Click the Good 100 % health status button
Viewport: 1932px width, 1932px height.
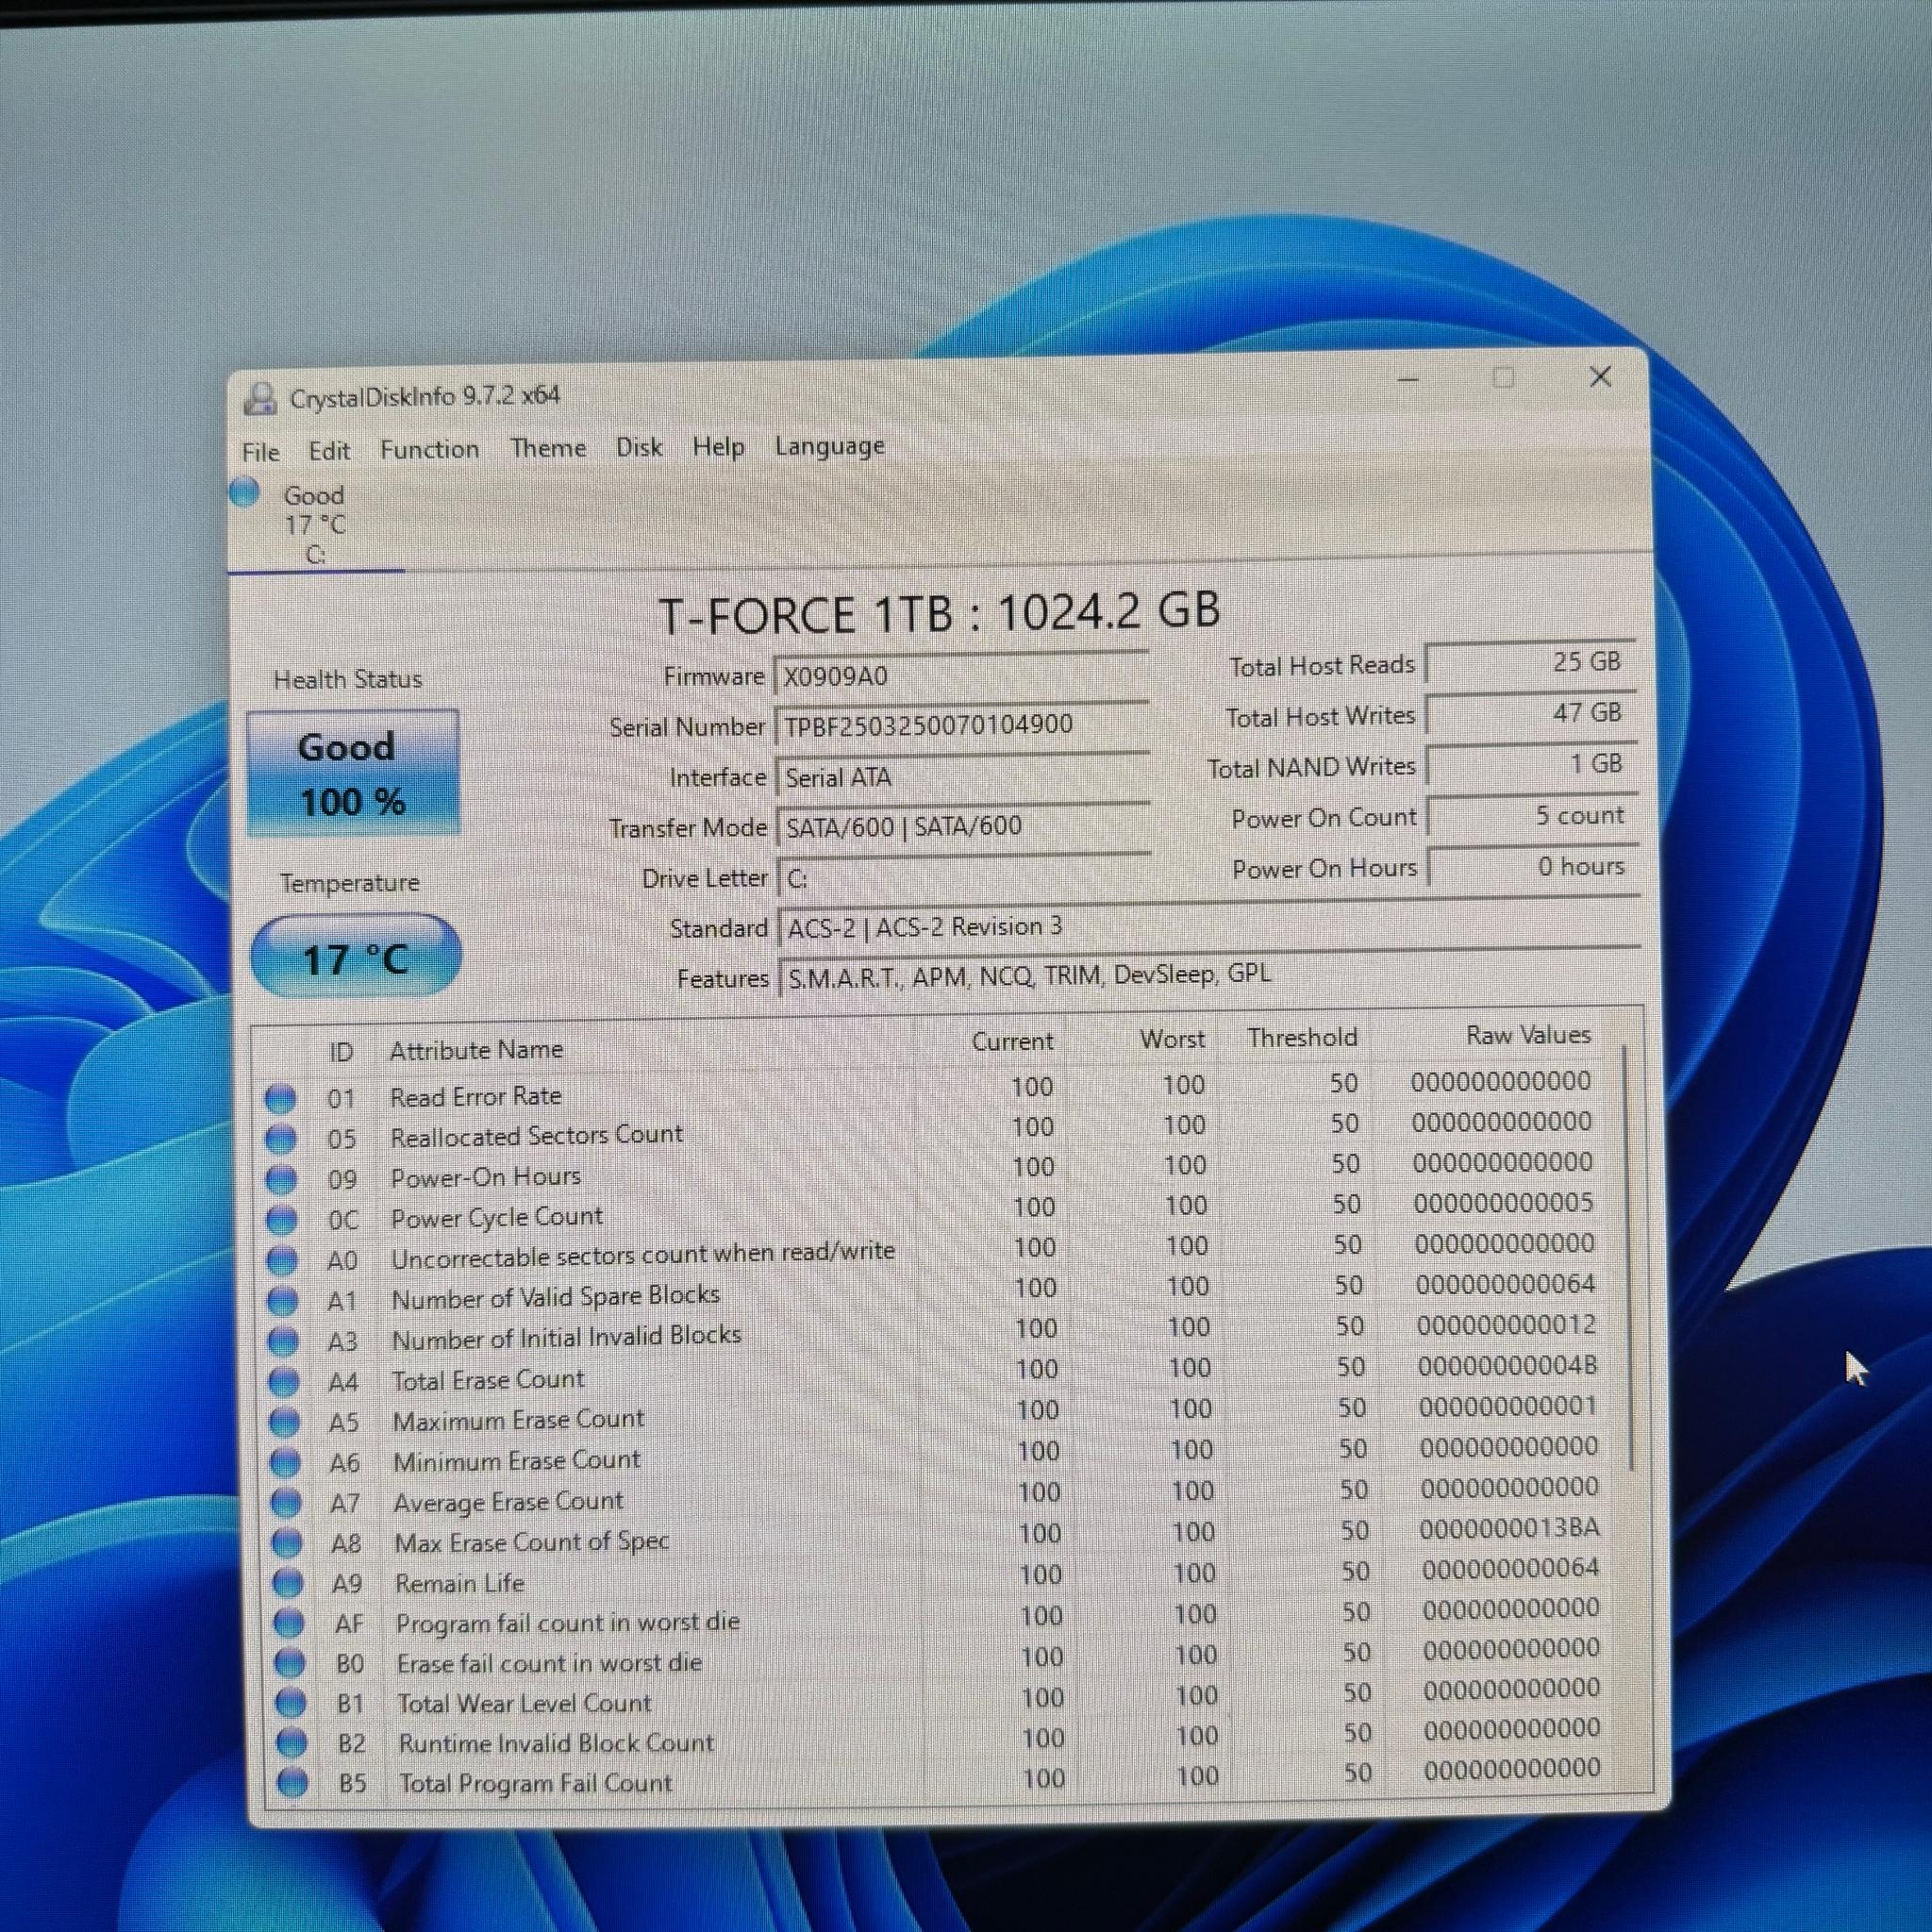click(x=353, y=773)
